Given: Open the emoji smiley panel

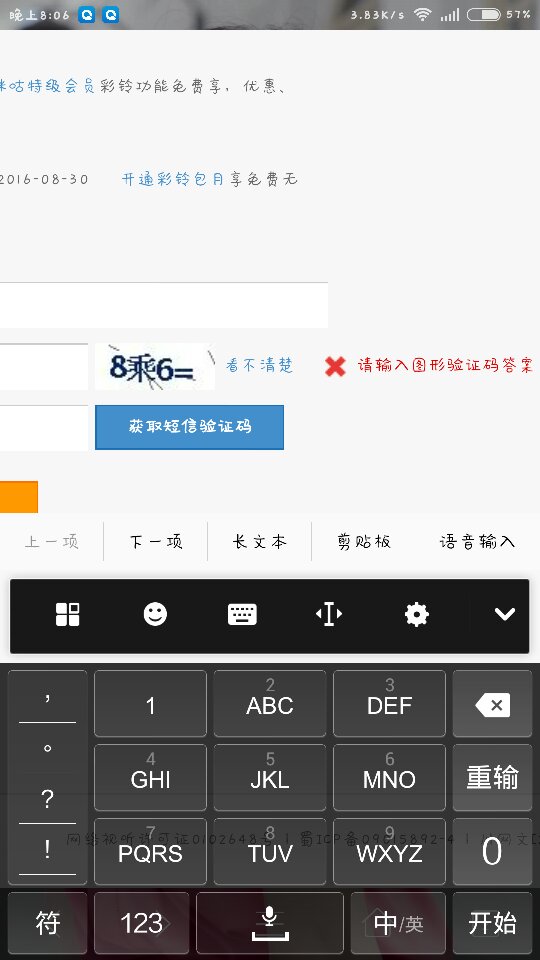Looking at the screenshot, I should (155, 614).
